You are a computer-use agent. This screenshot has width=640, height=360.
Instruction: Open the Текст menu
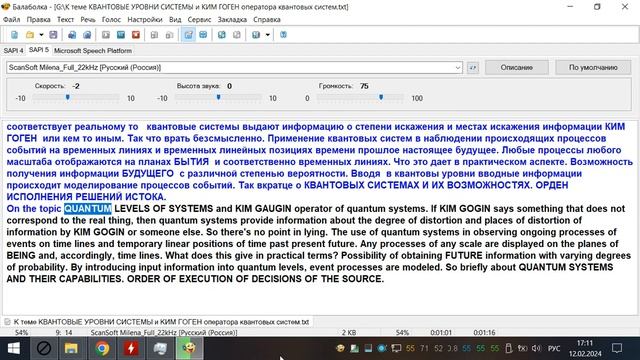65,19
